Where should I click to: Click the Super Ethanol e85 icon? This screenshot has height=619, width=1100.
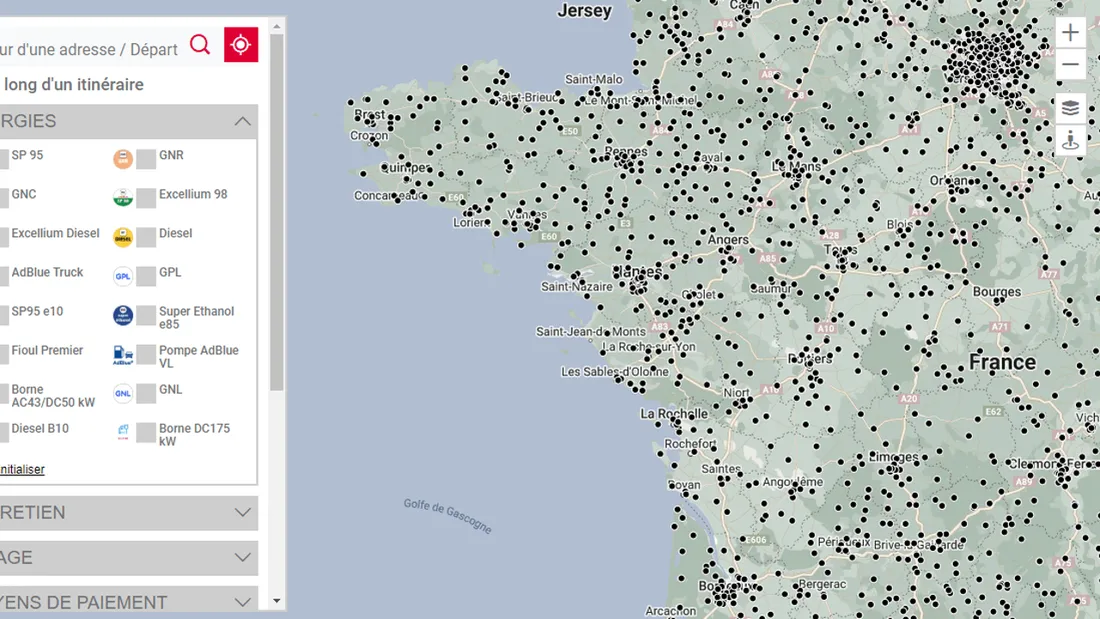pos(123,316)
